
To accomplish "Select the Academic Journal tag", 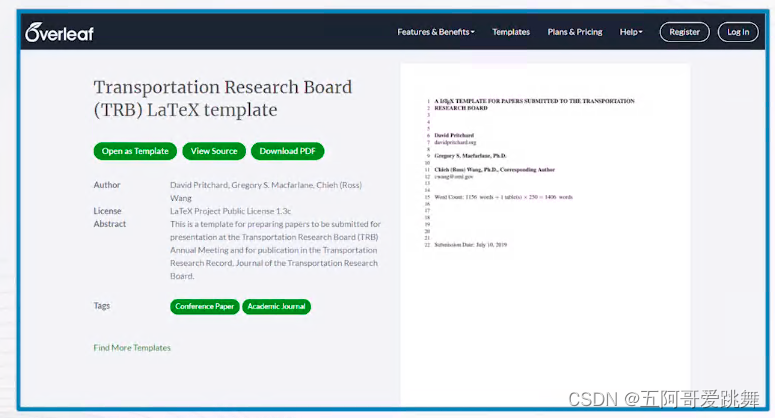I will pos(276,306).
